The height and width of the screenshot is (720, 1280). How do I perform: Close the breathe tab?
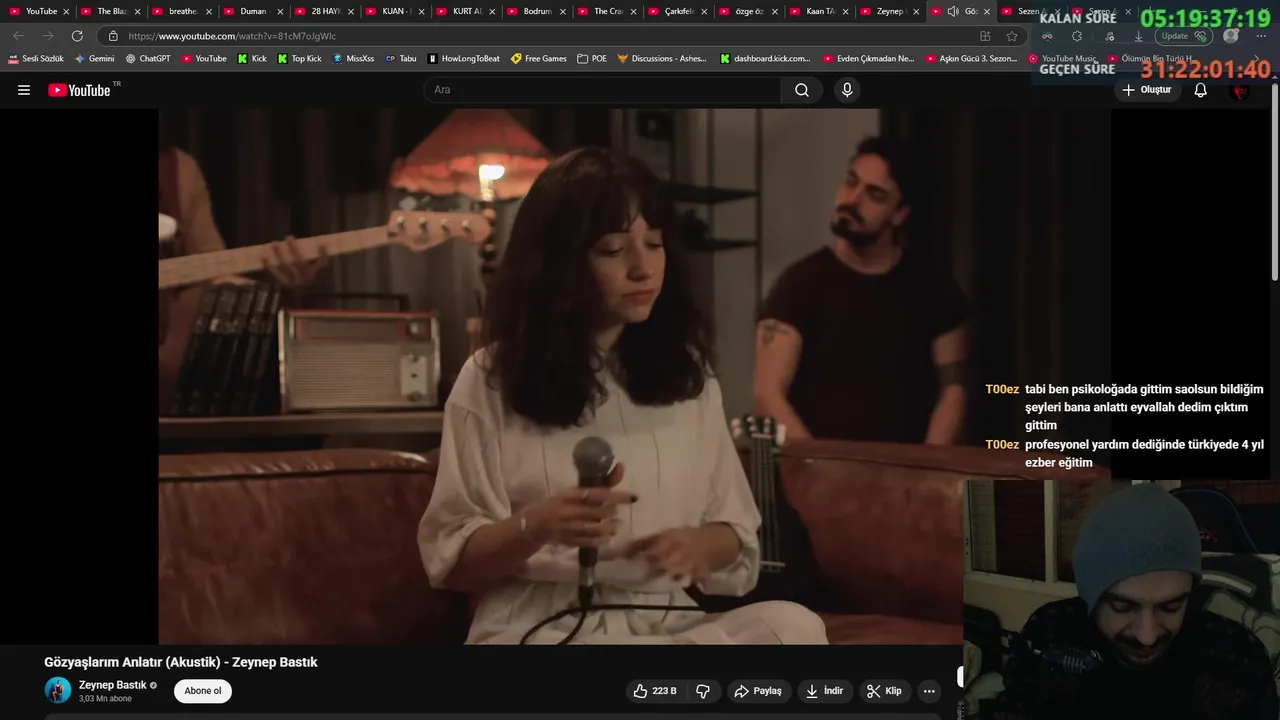coord(208,12)
